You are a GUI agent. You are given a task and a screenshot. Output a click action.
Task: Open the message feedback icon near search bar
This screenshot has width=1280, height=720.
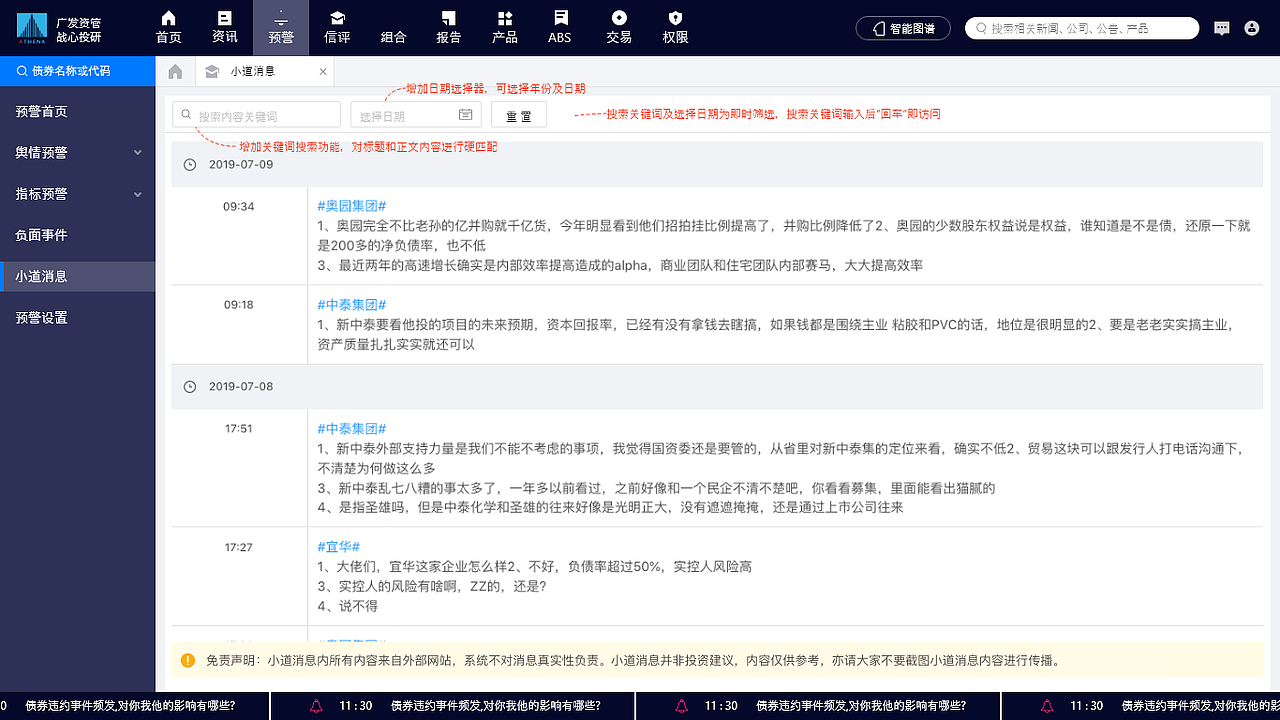coord(1221,28)
